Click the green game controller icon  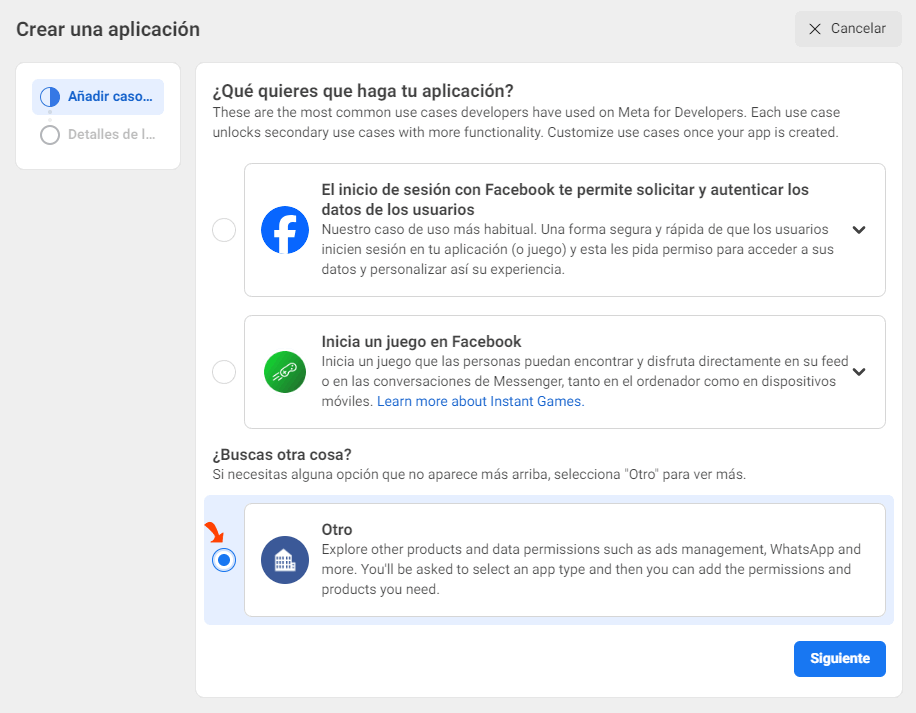point(284,372)
